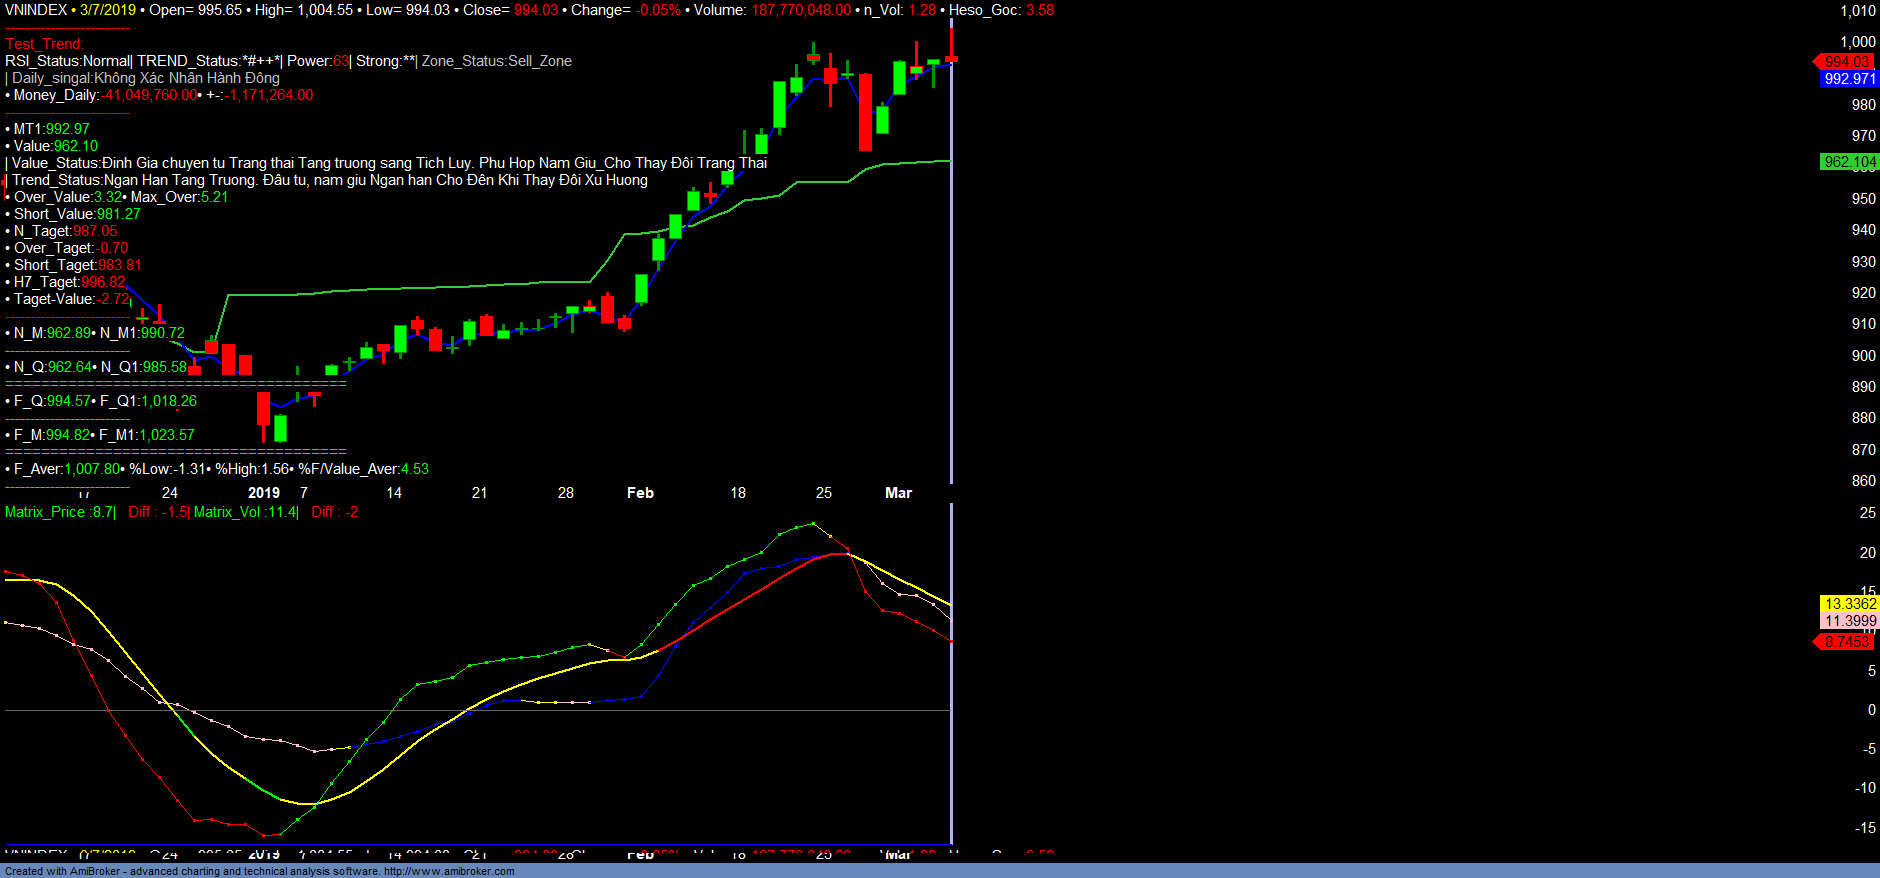Click the vertical date cursor line
This screenshot has height=878, width=1880.
tap(951, 300)
